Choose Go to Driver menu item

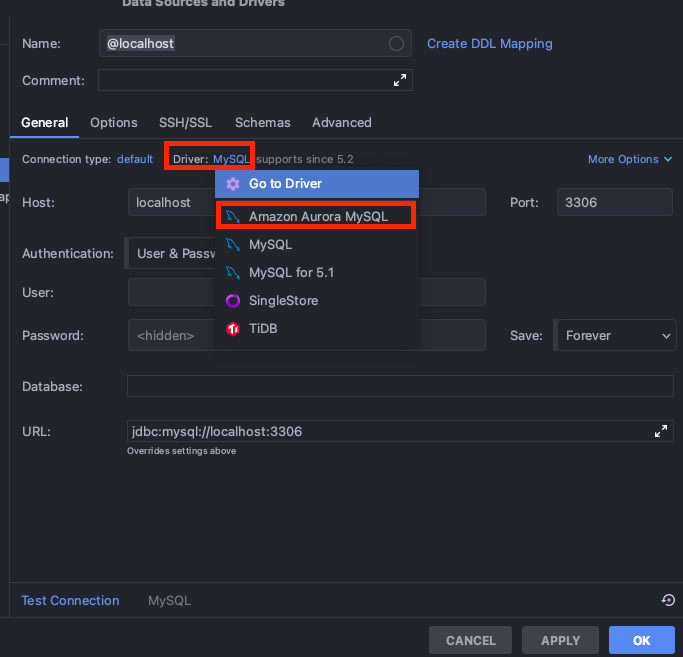click(x=317, y=184)
